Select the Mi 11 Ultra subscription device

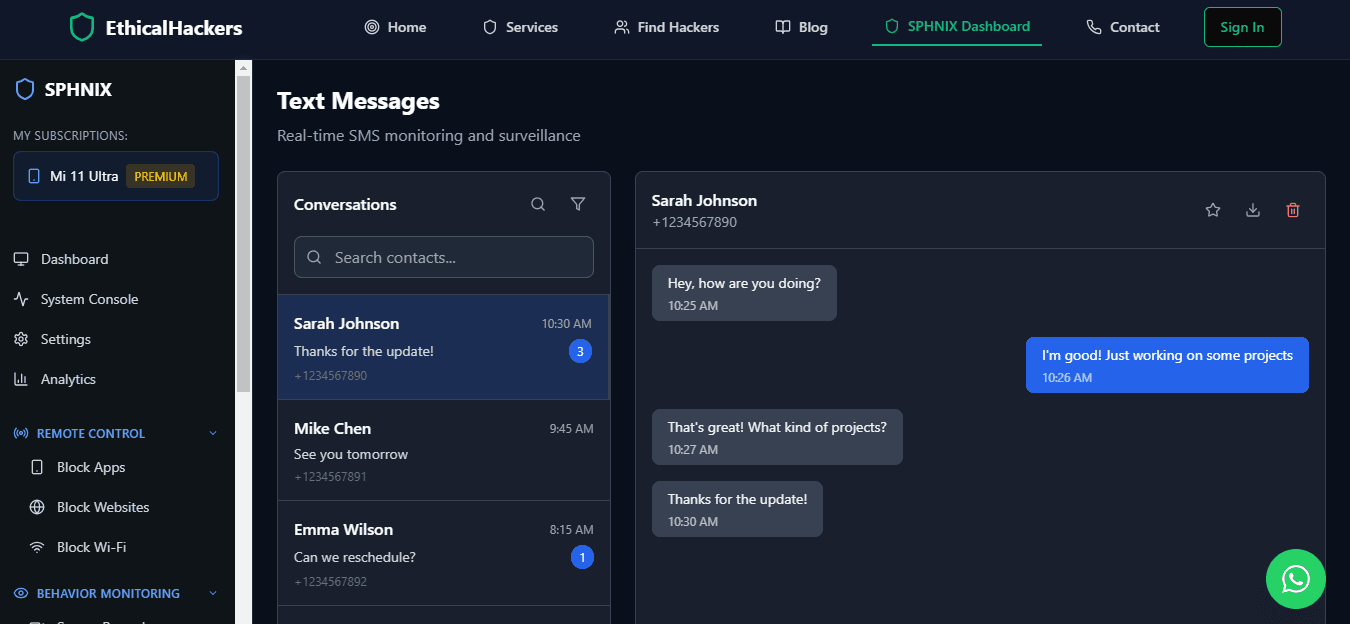point(116,176)
